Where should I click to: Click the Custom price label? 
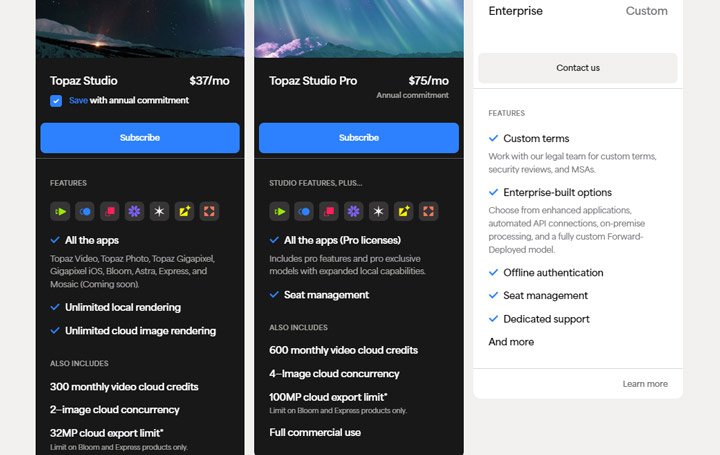[647, 11]
